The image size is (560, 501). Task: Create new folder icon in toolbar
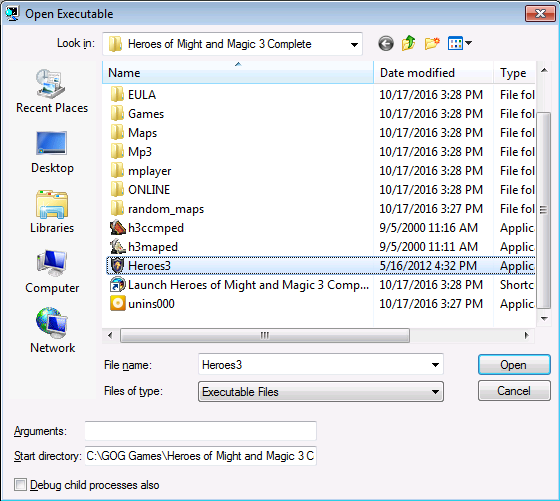[432, 44]
